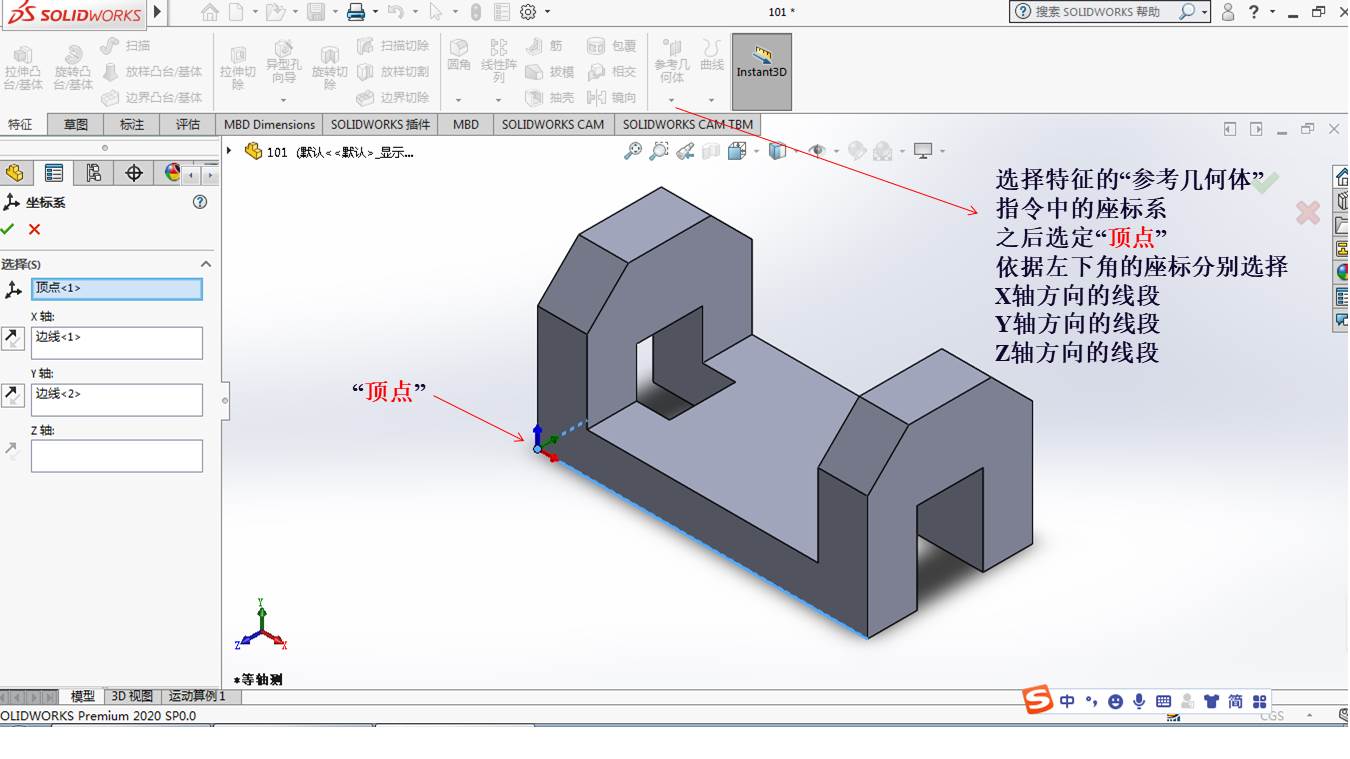This screenshot has width=1350, height=759.
Task: Click the 旋转凸台/基体 button
Action: [x=73, y=68]
